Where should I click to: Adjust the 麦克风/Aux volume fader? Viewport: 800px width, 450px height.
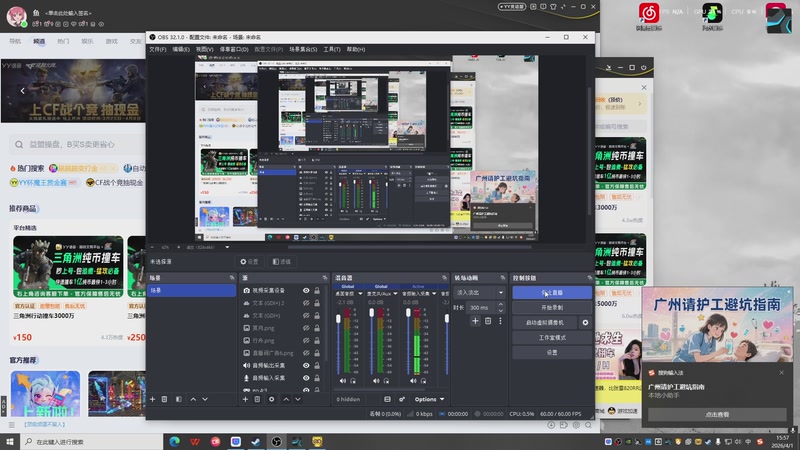371,312
